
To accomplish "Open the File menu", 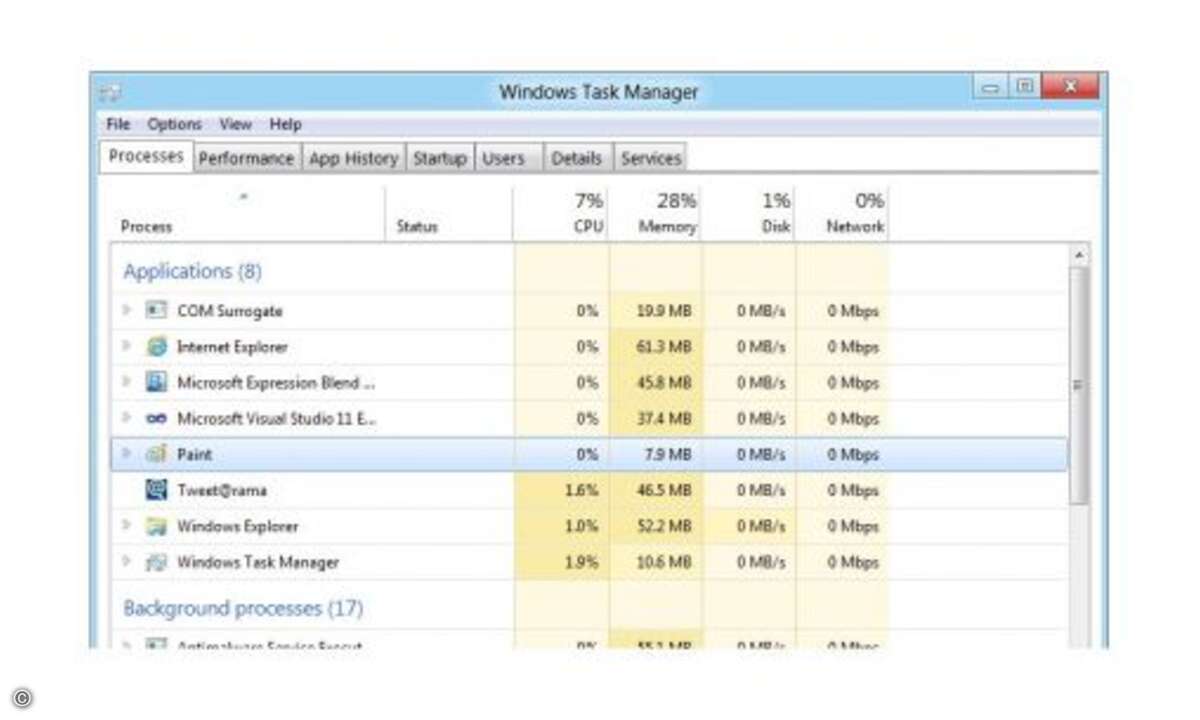I will click(118, 125).
